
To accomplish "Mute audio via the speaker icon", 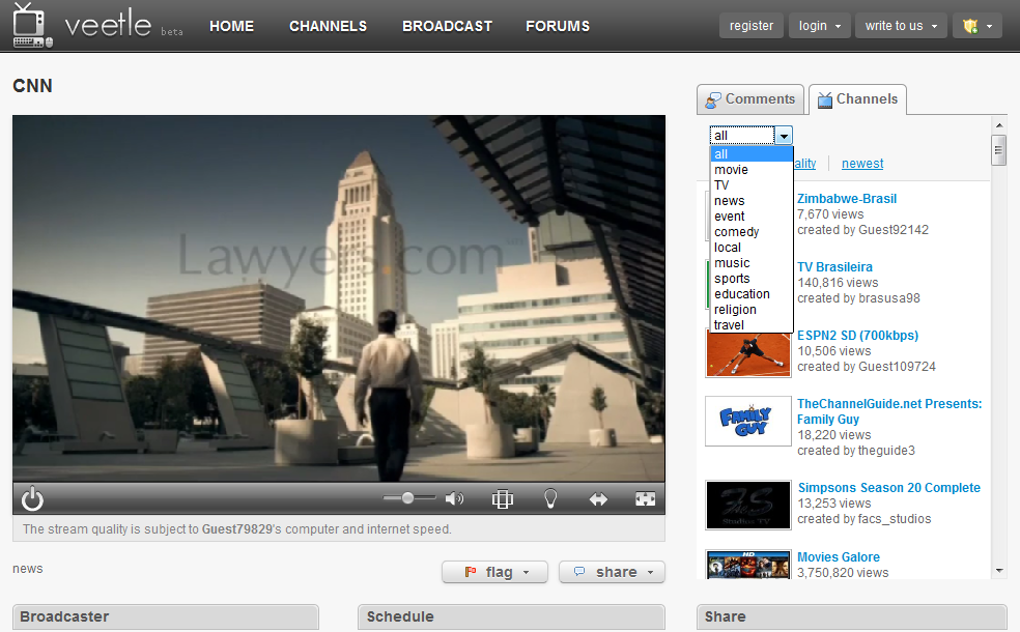I will (x=454, y=499).
